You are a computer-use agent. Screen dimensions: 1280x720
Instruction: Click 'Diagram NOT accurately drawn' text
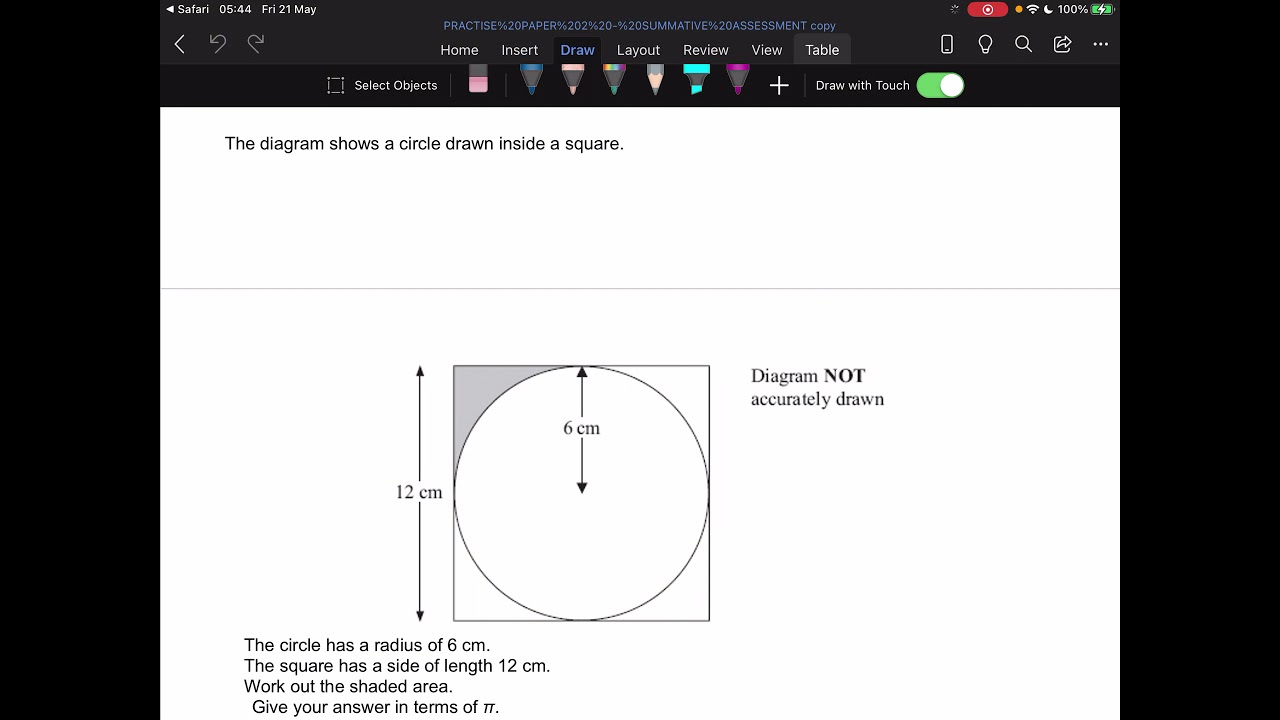[817, 387]
